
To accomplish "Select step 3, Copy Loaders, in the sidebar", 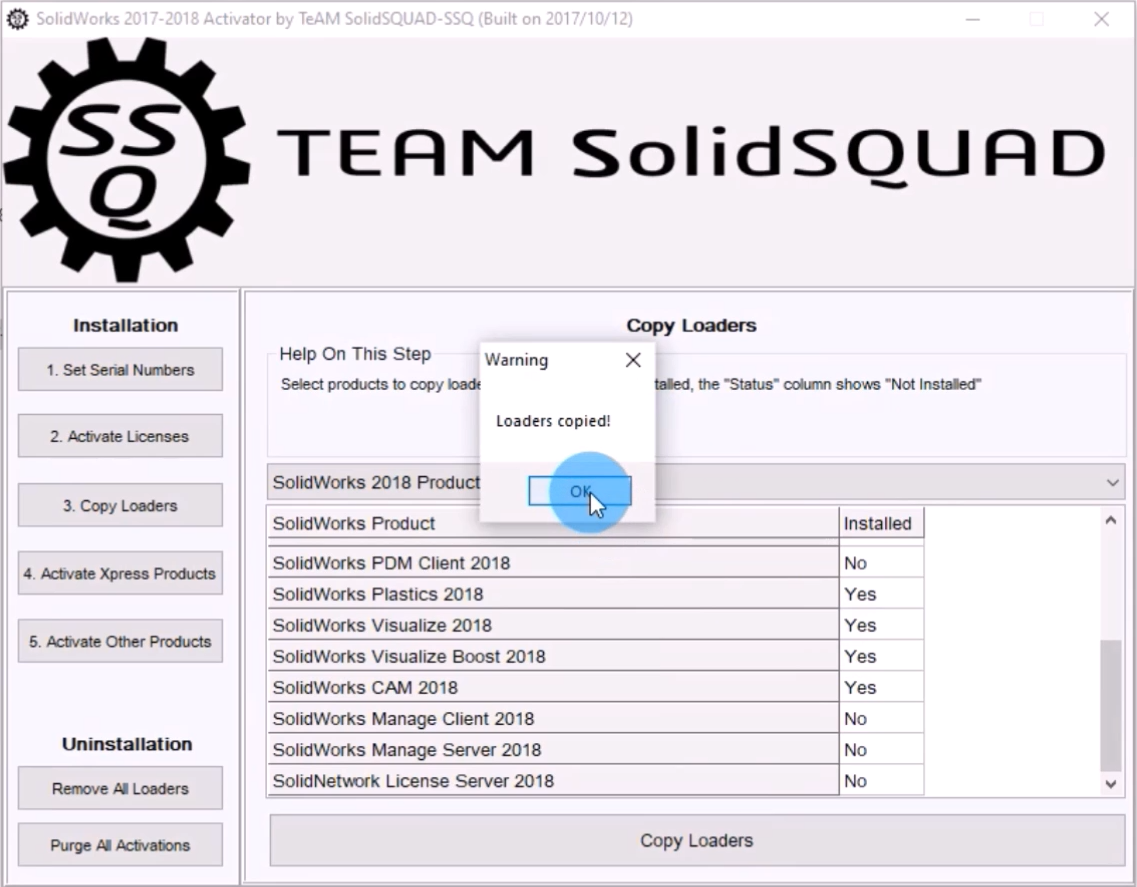I will pos(120,506).
